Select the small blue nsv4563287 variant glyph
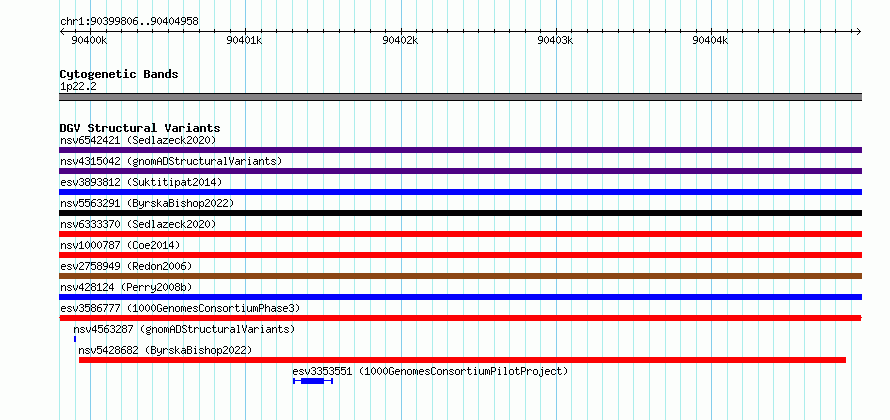The image size is (890, 420). pyautogui.click(x=75, y=339)
